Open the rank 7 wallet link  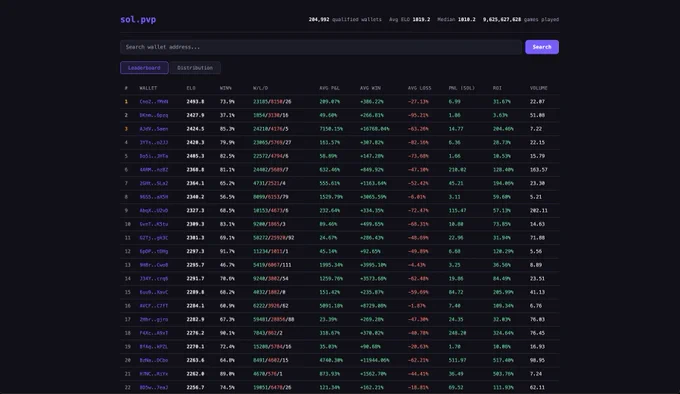point(154,183)
